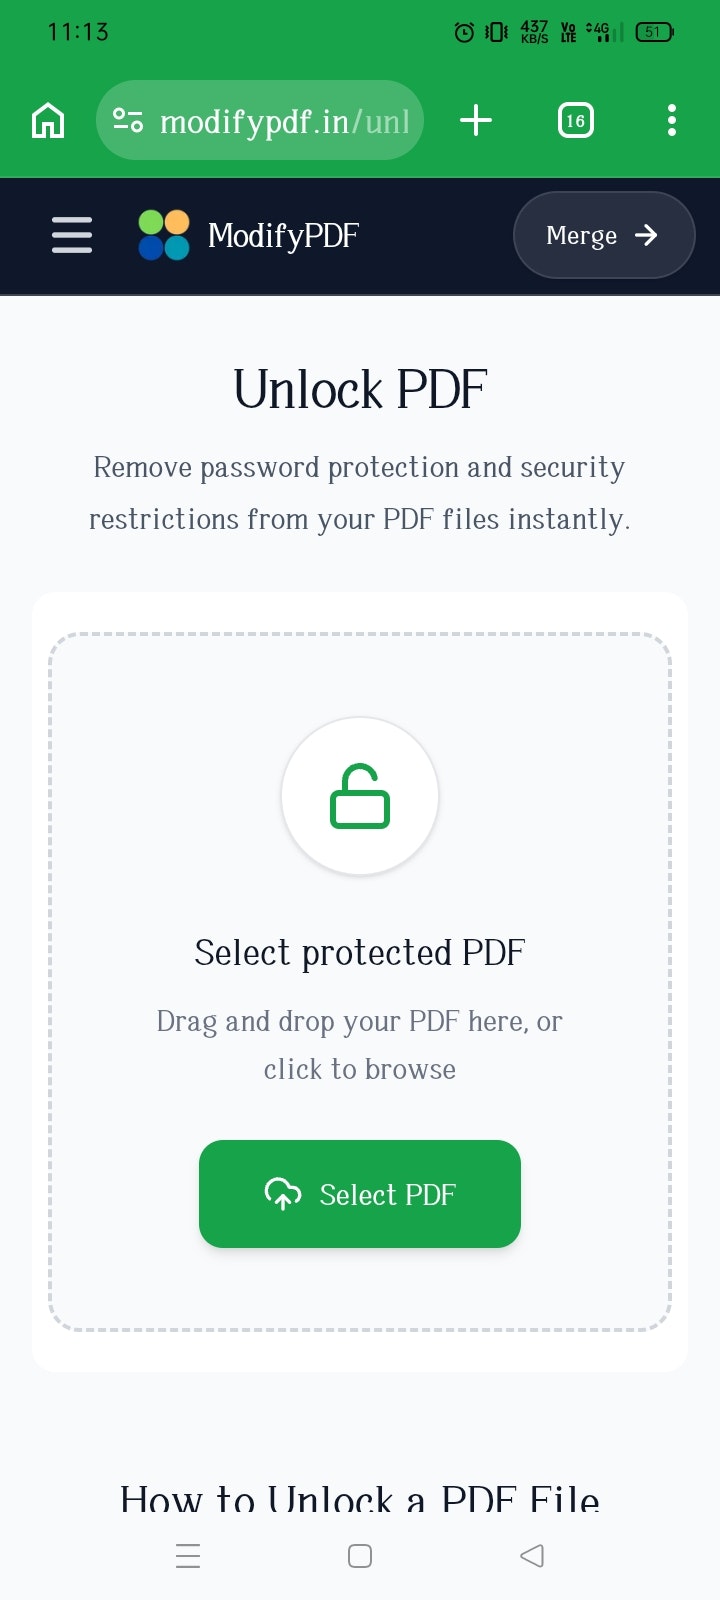Tap the battery indicator at 51 percent

point(652,31)
